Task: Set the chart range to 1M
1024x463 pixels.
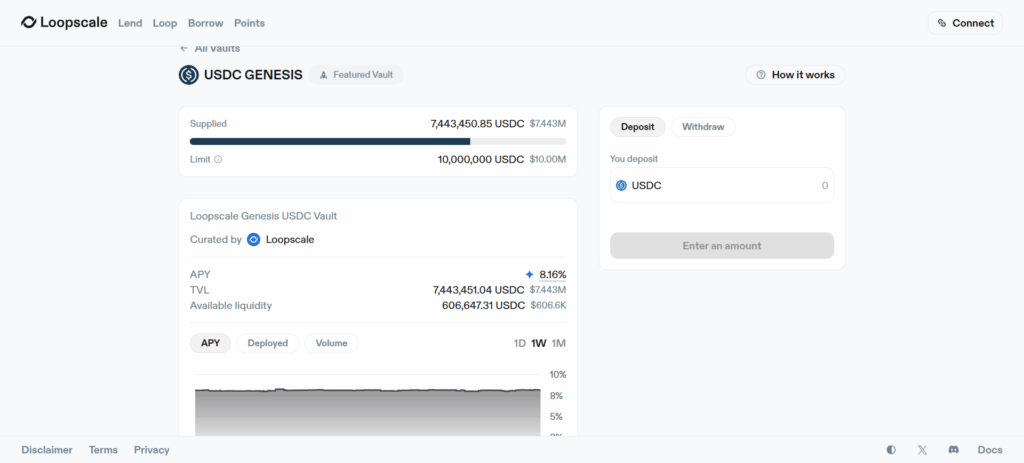Action: (x=559, y=343)
